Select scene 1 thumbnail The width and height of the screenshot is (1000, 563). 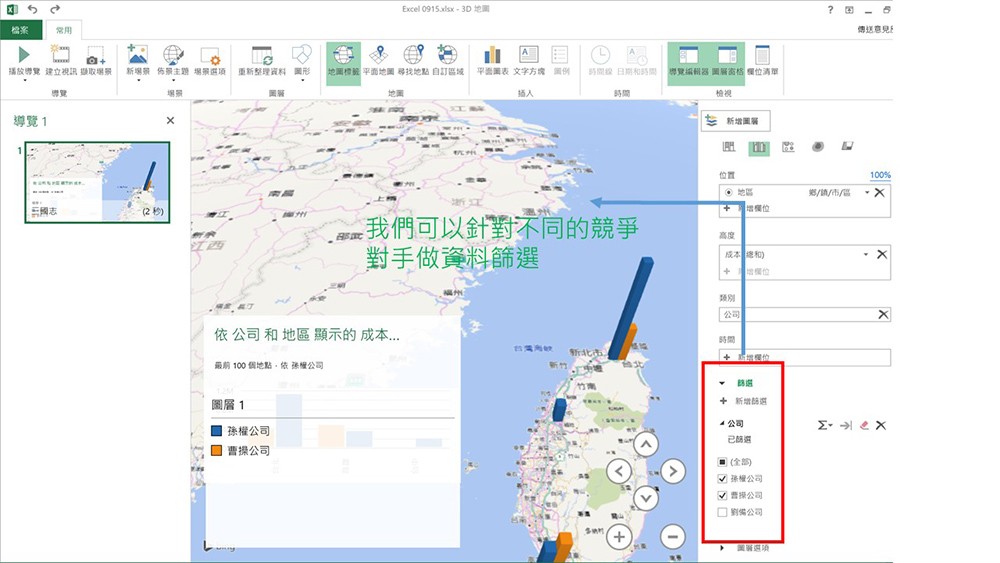pos(98,182)
